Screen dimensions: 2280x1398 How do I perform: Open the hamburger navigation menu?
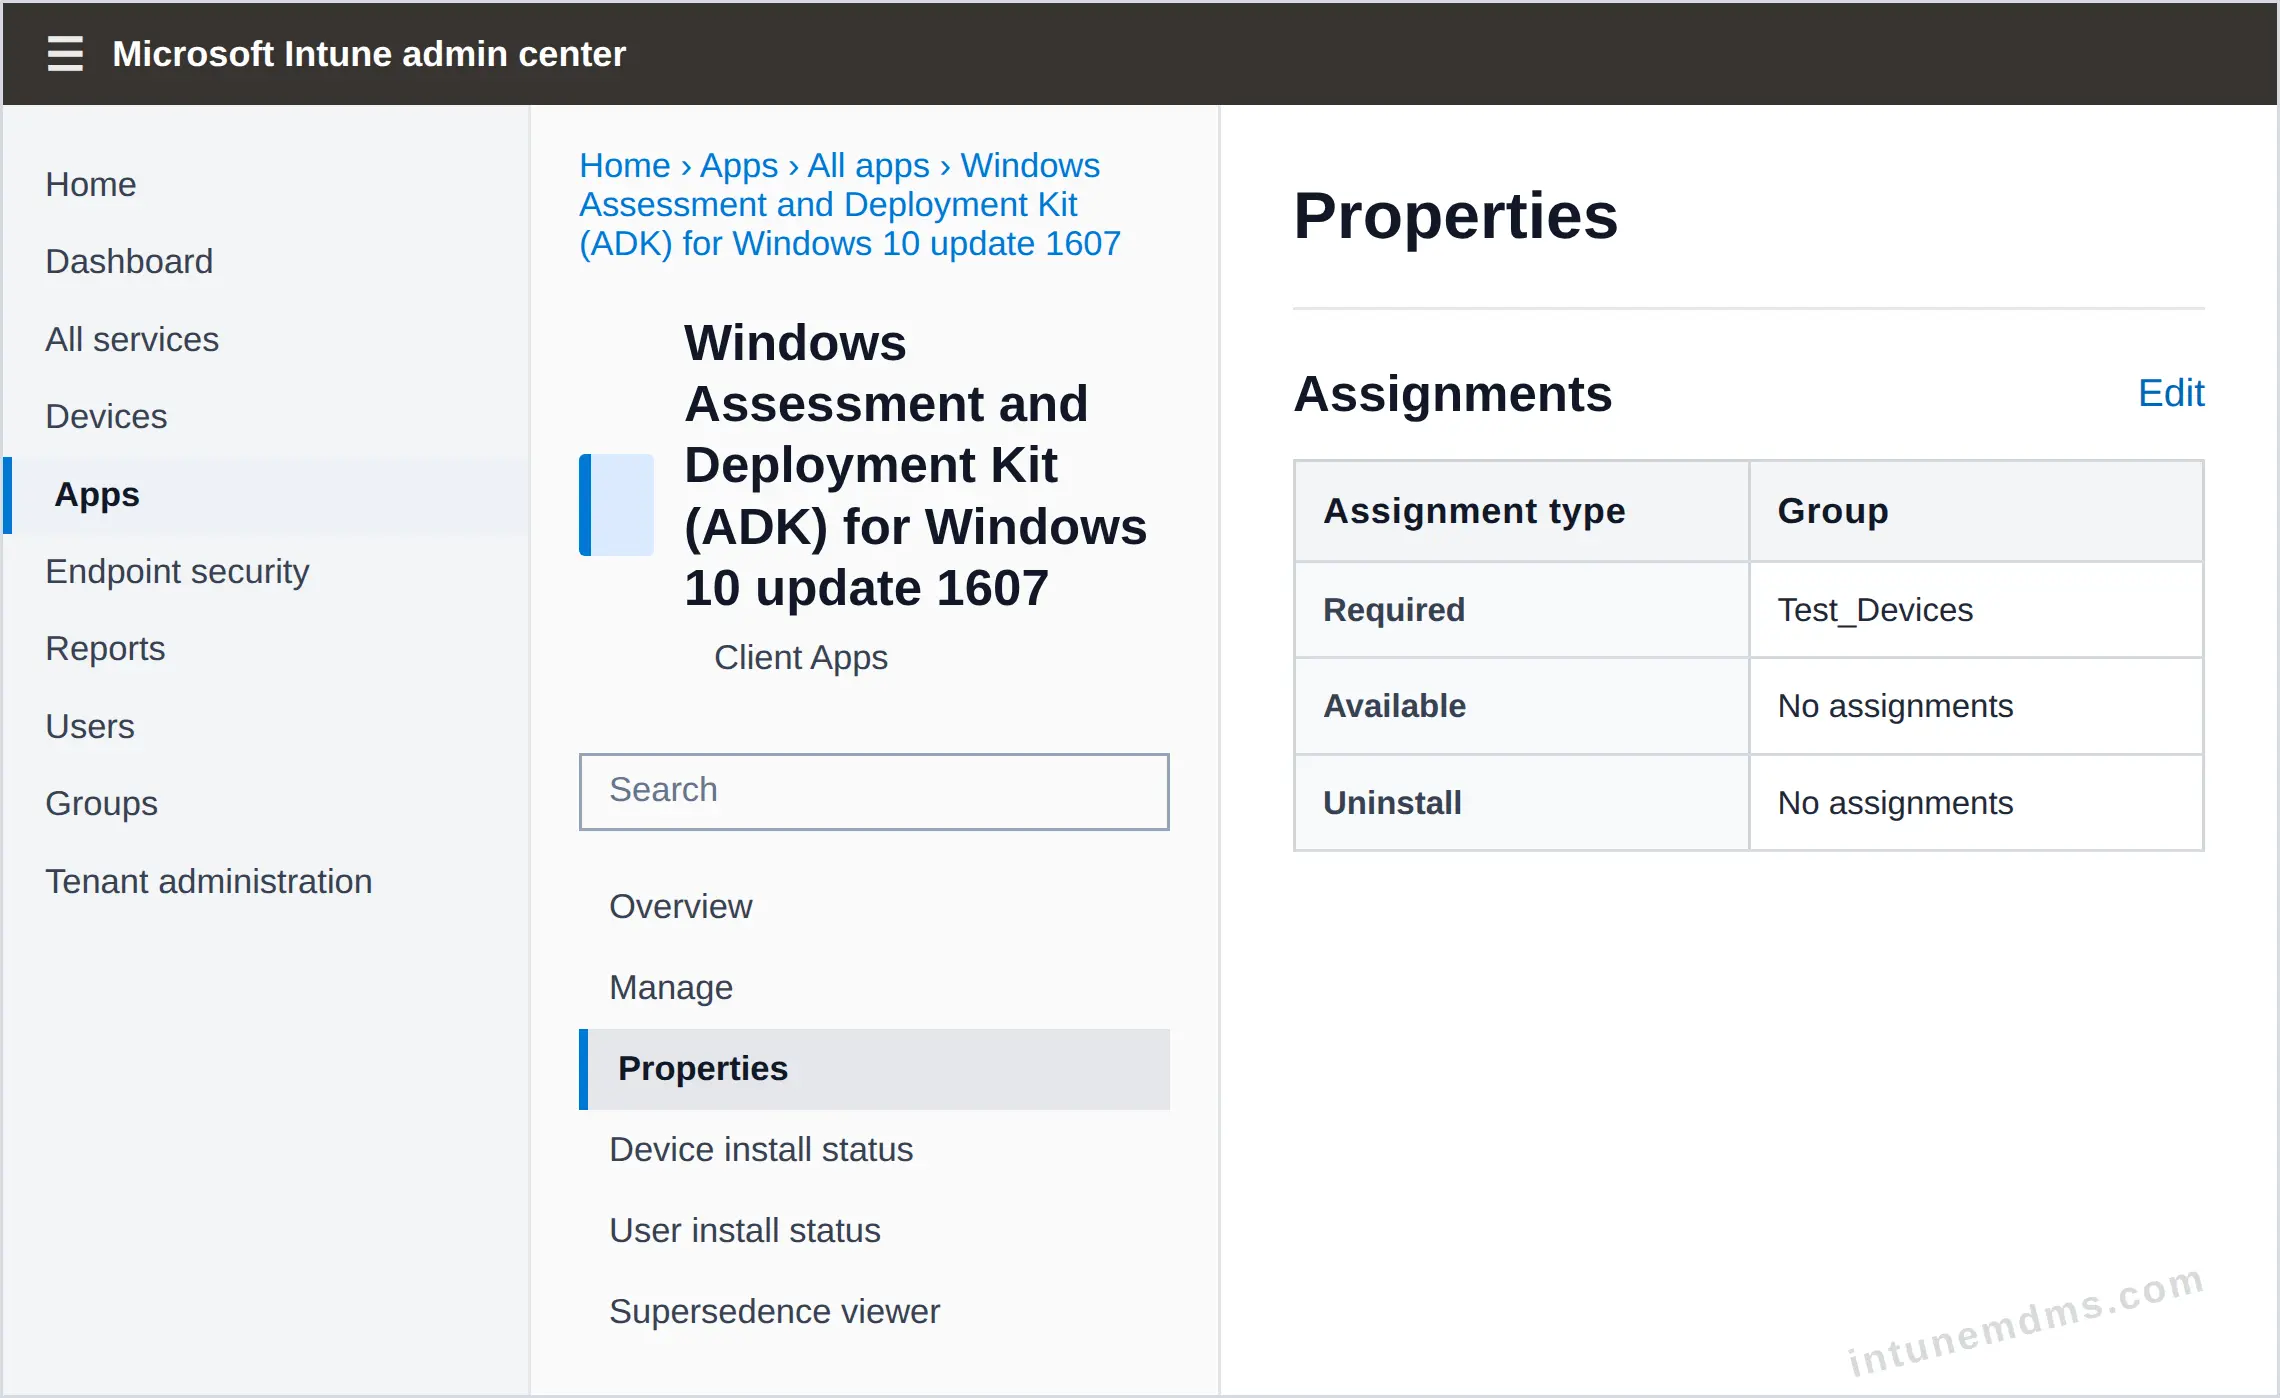65,53
